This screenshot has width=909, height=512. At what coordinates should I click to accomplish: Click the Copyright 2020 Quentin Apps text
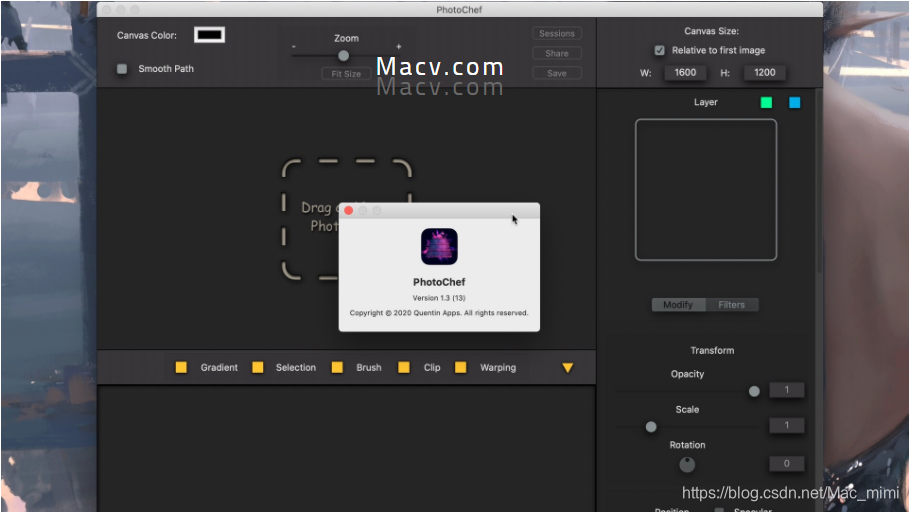(439, 313)
